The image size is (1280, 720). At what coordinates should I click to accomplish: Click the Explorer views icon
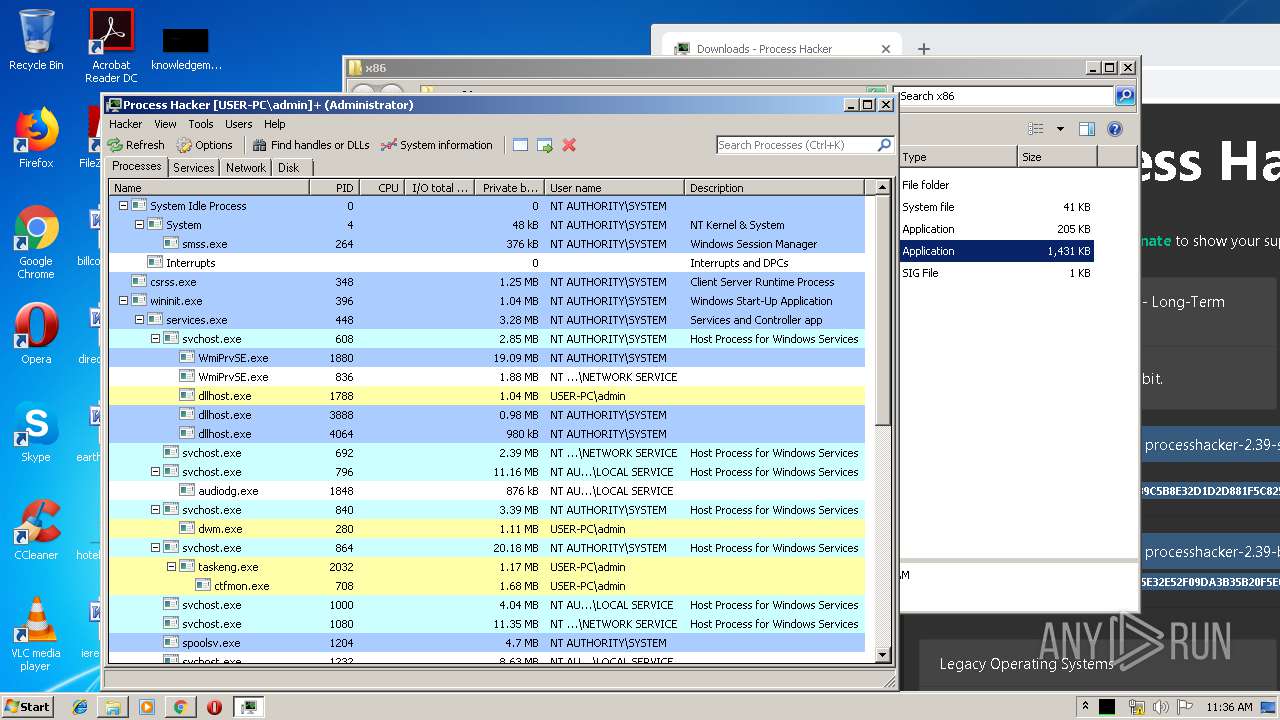tap(1036, 129)
